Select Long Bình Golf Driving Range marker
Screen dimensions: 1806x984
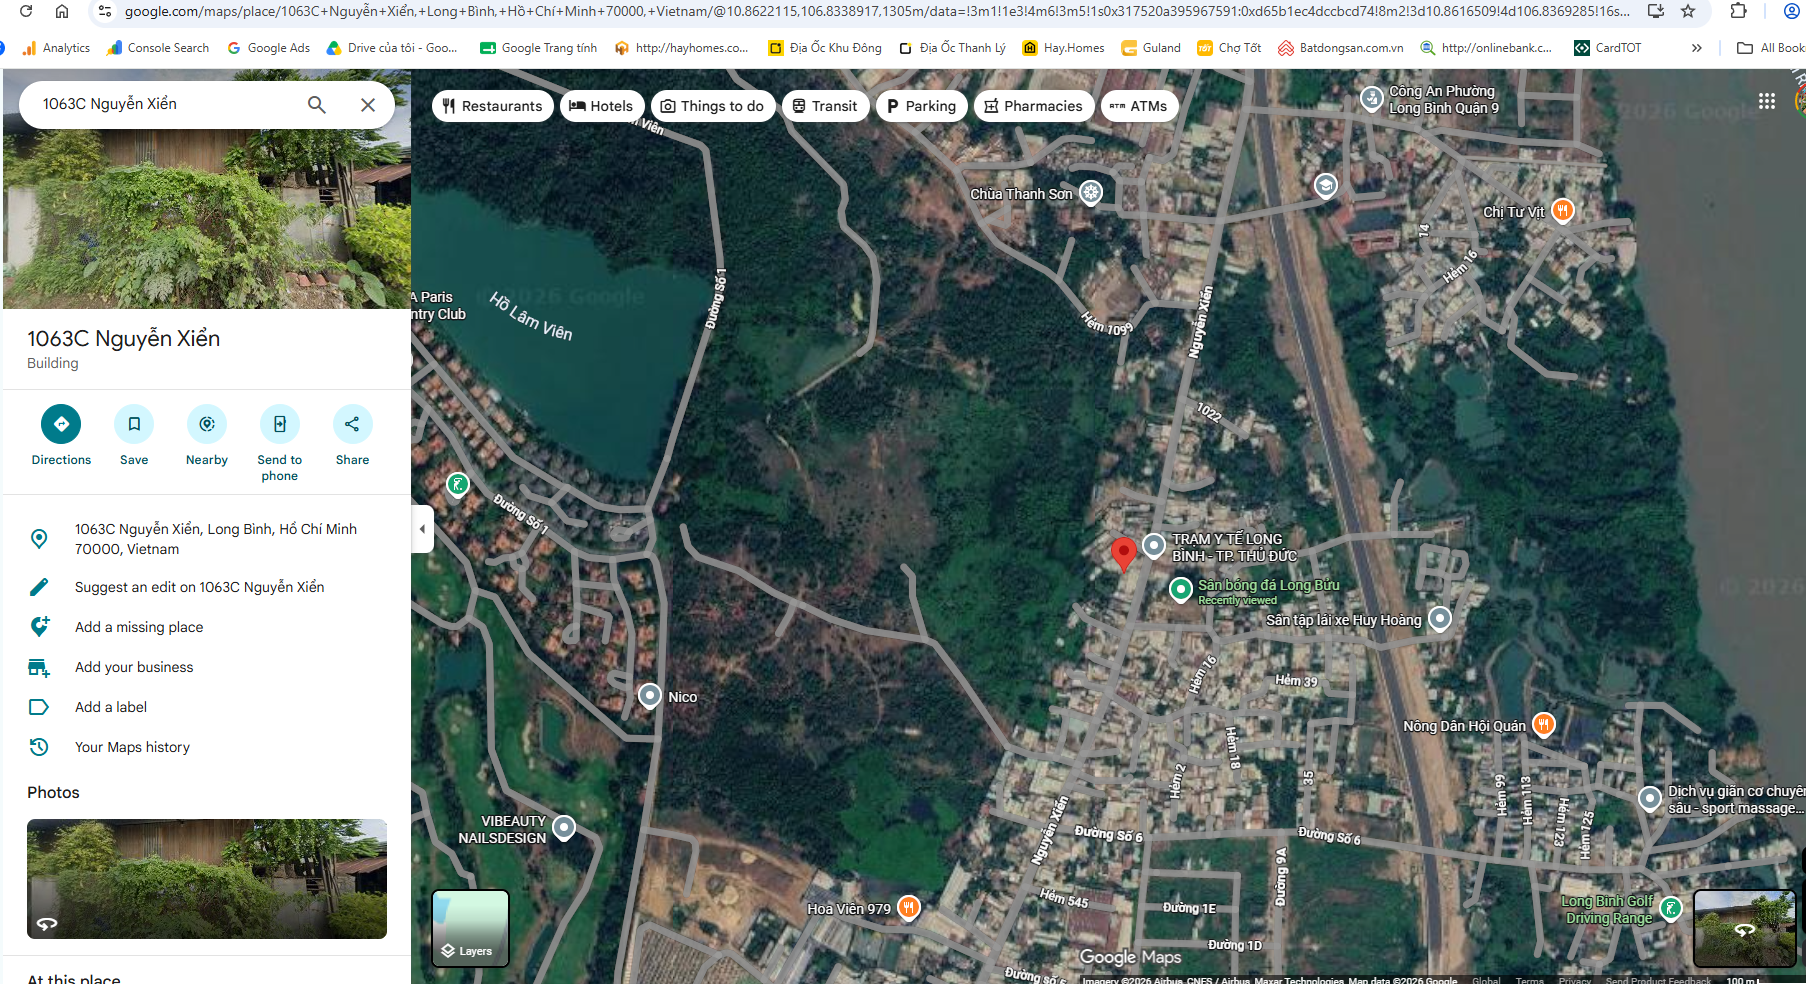(x=1670, y=908)
